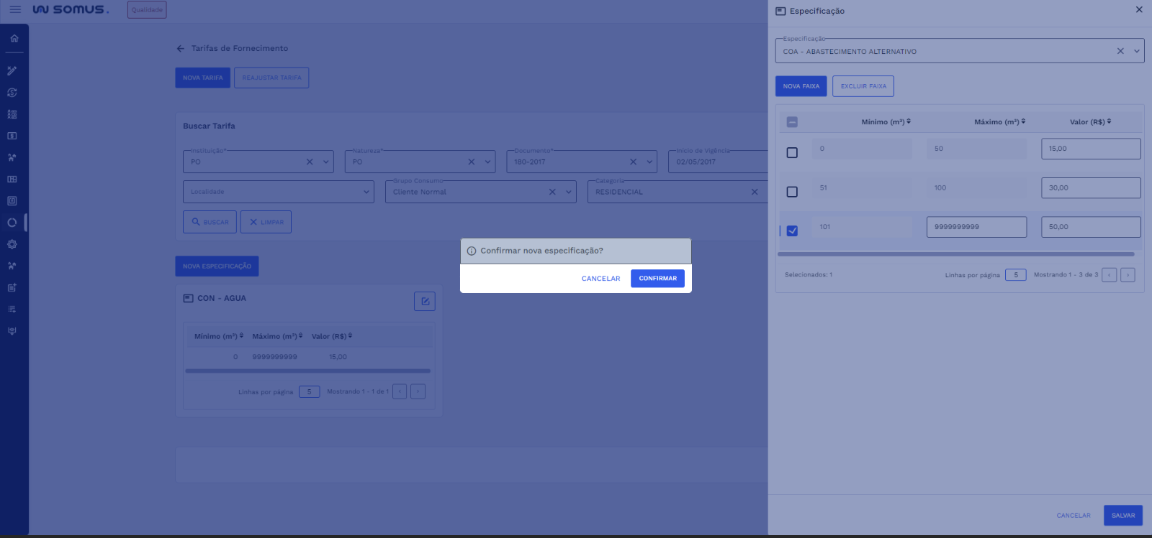Click the back arrow beside Tarifas de Fornecimento

[x=181, y=48]
